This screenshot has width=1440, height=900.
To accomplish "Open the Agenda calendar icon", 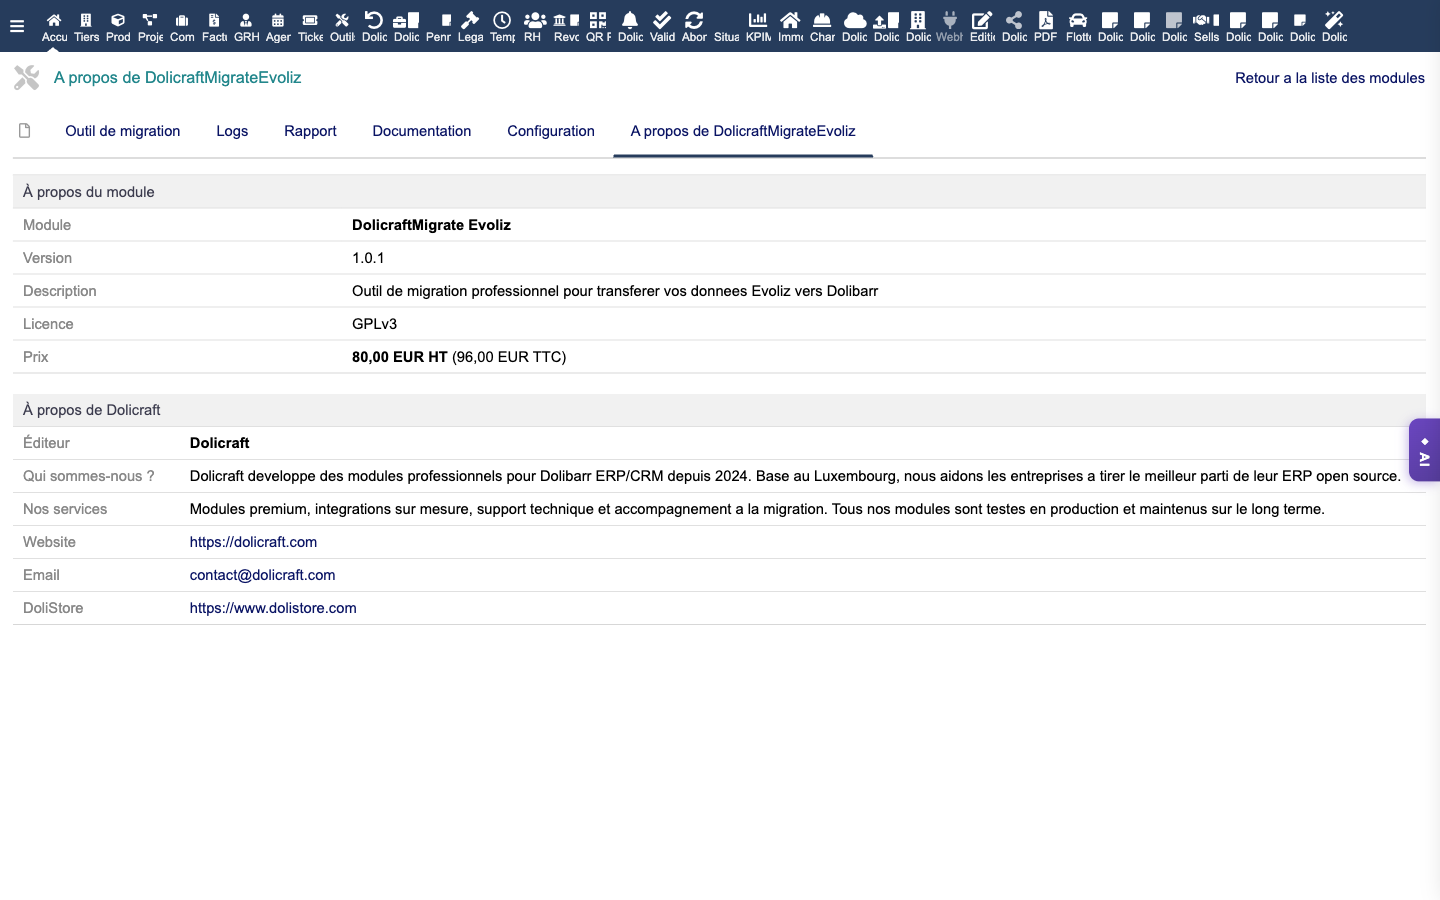I will point(278,20).
